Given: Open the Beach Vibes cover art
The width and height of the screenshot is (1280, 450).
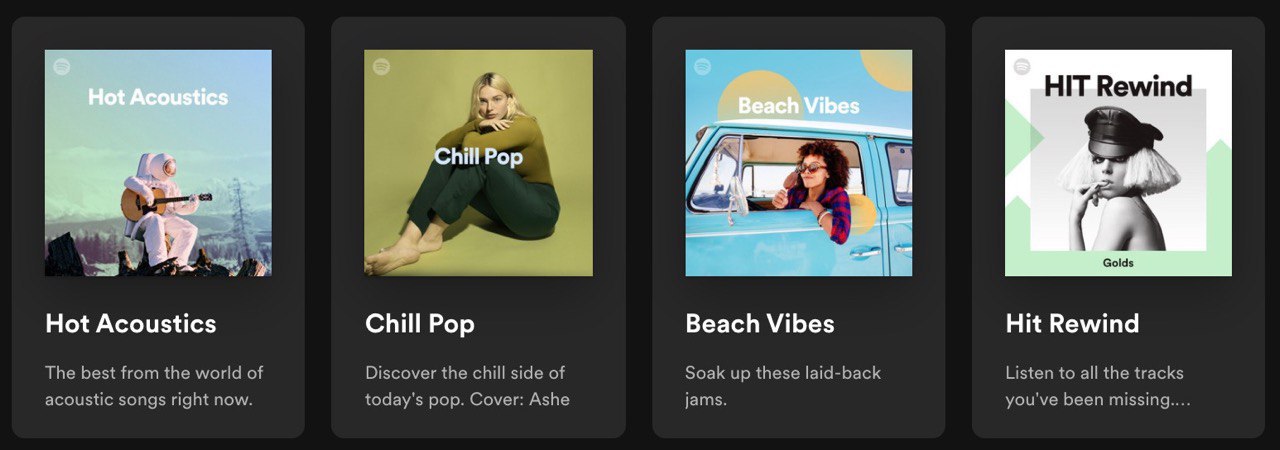Looking at the screenshot, I should 798,163.
